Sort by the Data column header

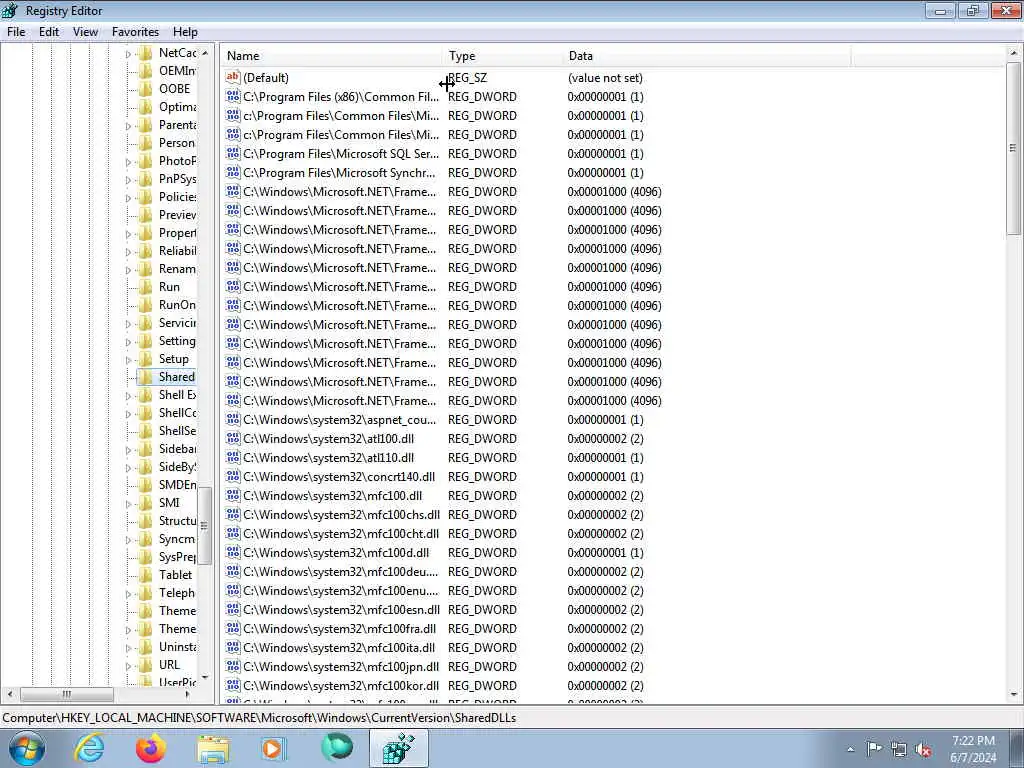point(707,56)
